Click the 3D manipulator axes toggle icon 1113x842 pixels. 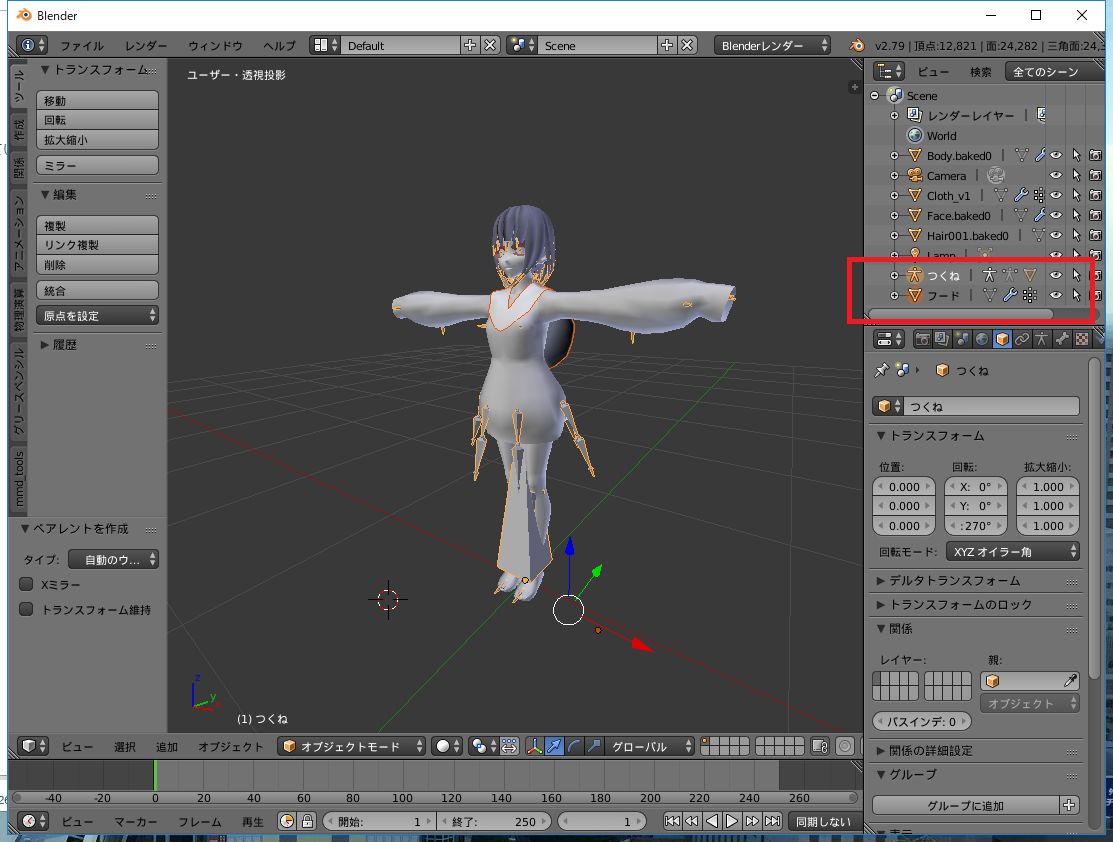point(534,746)
